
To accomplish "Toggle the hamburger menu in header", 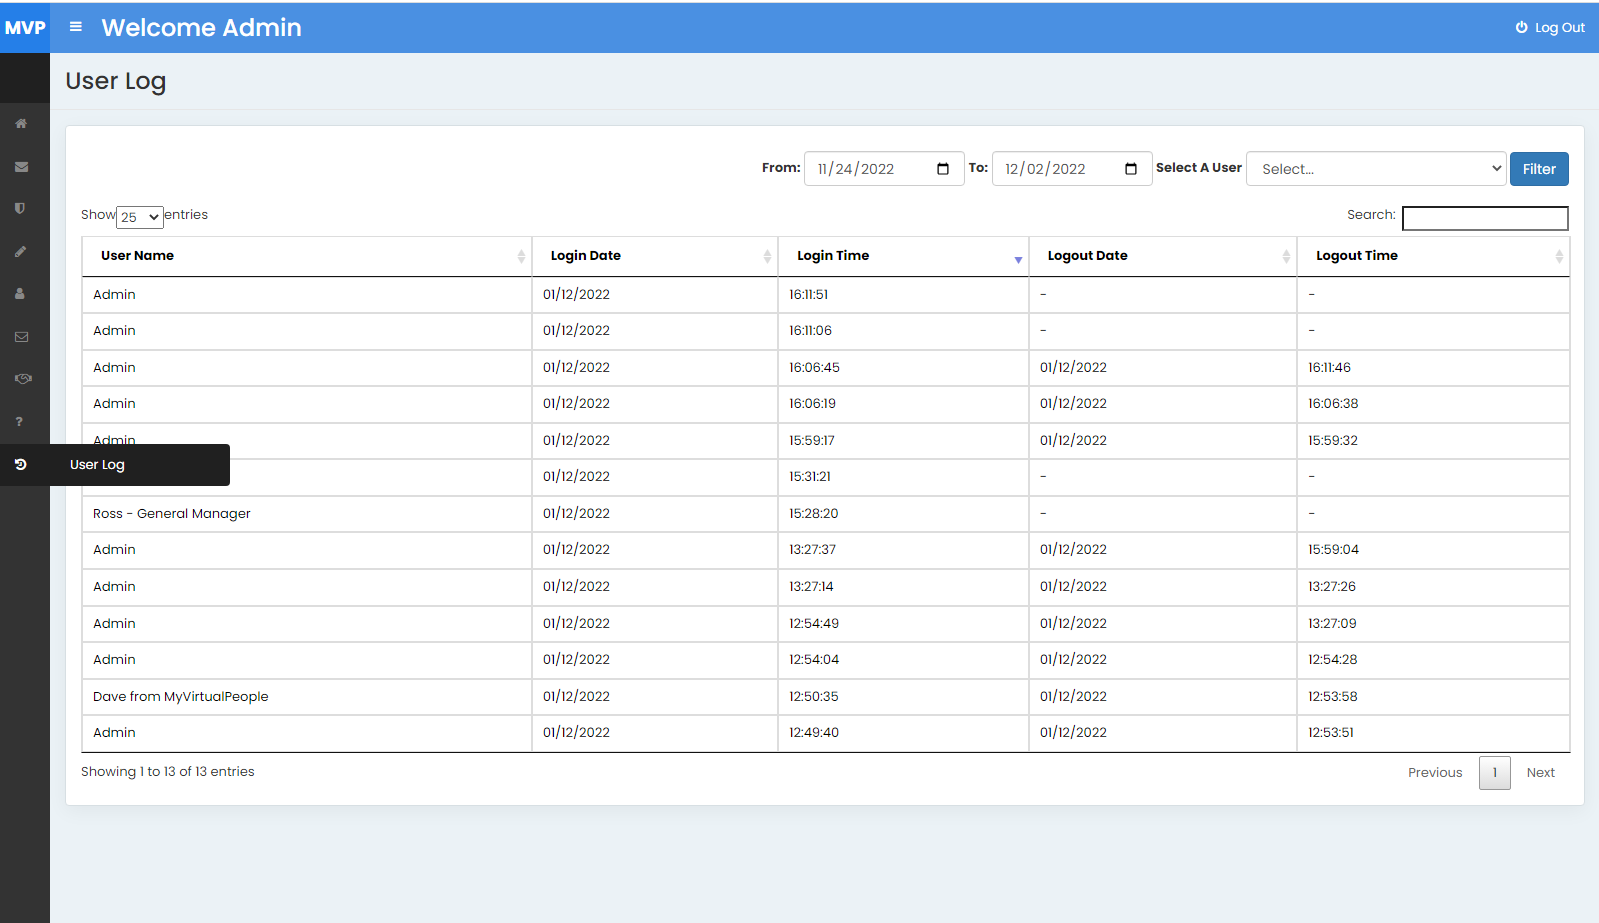I will coord(75,27).
